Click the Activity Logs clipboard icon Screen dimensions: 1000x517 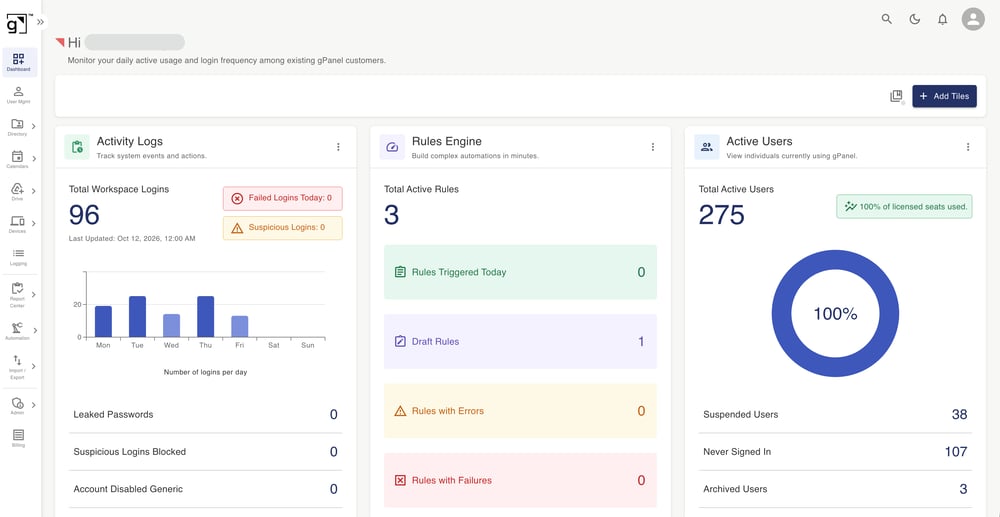[x=77, y=147]
